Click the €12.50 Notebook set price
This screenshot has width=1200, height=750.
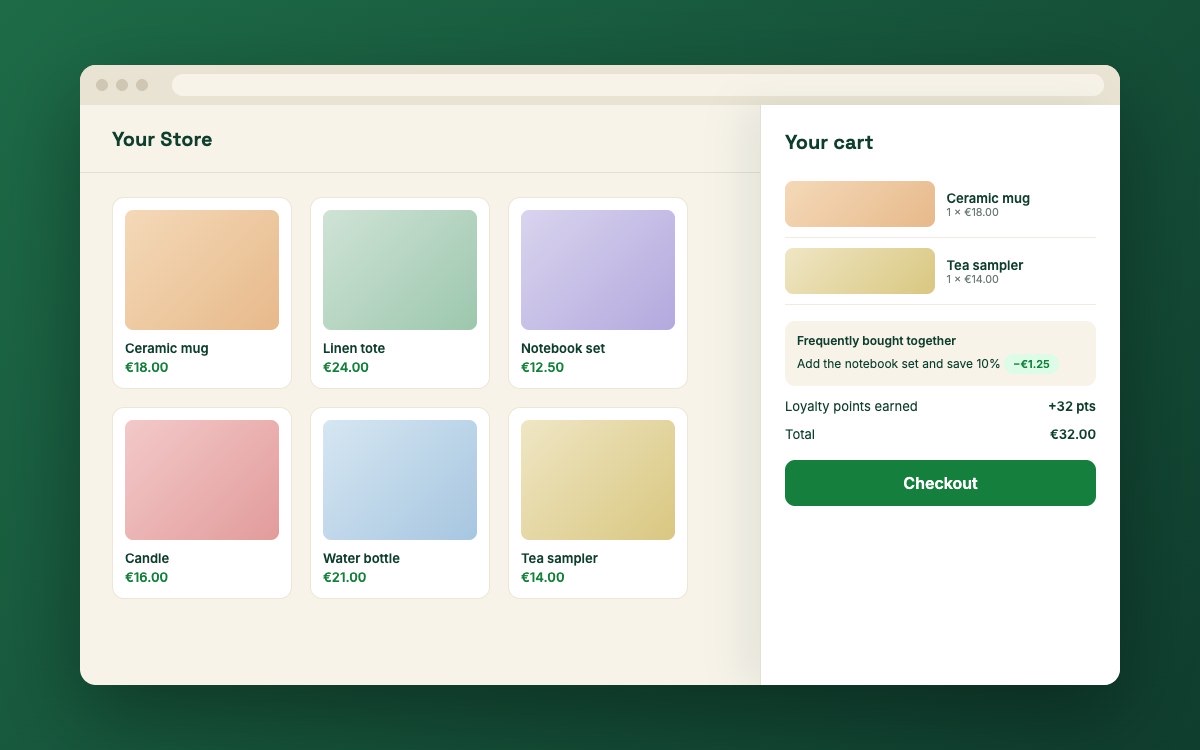point(543,367)
